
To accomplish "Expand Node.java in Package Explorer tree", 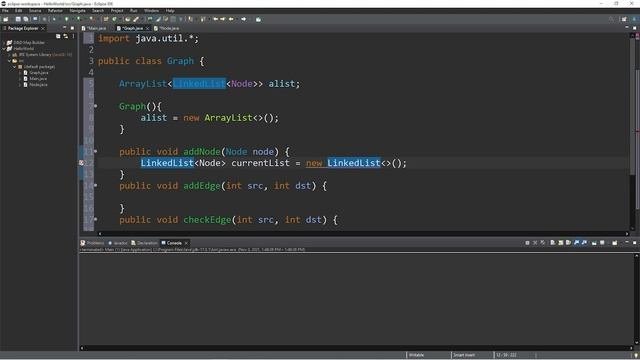I will click(x=20, y=84).
